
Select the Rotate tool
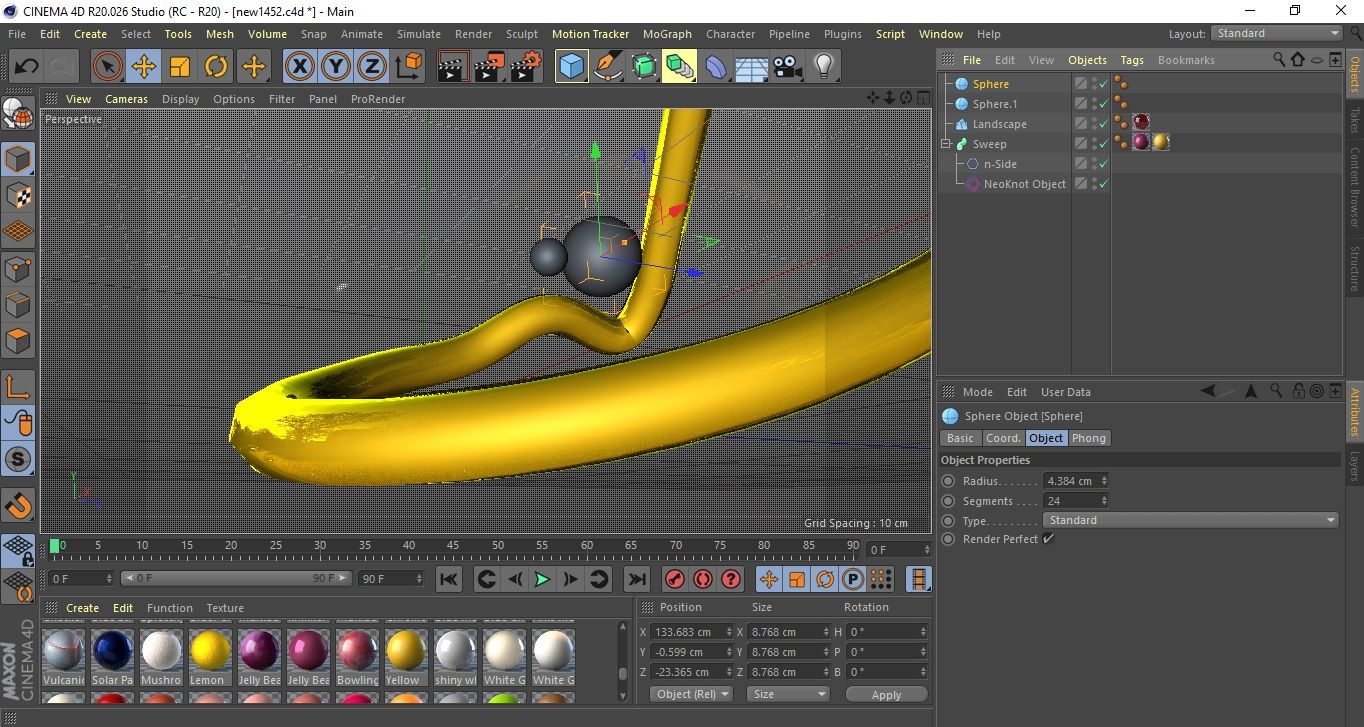point(216,67)
